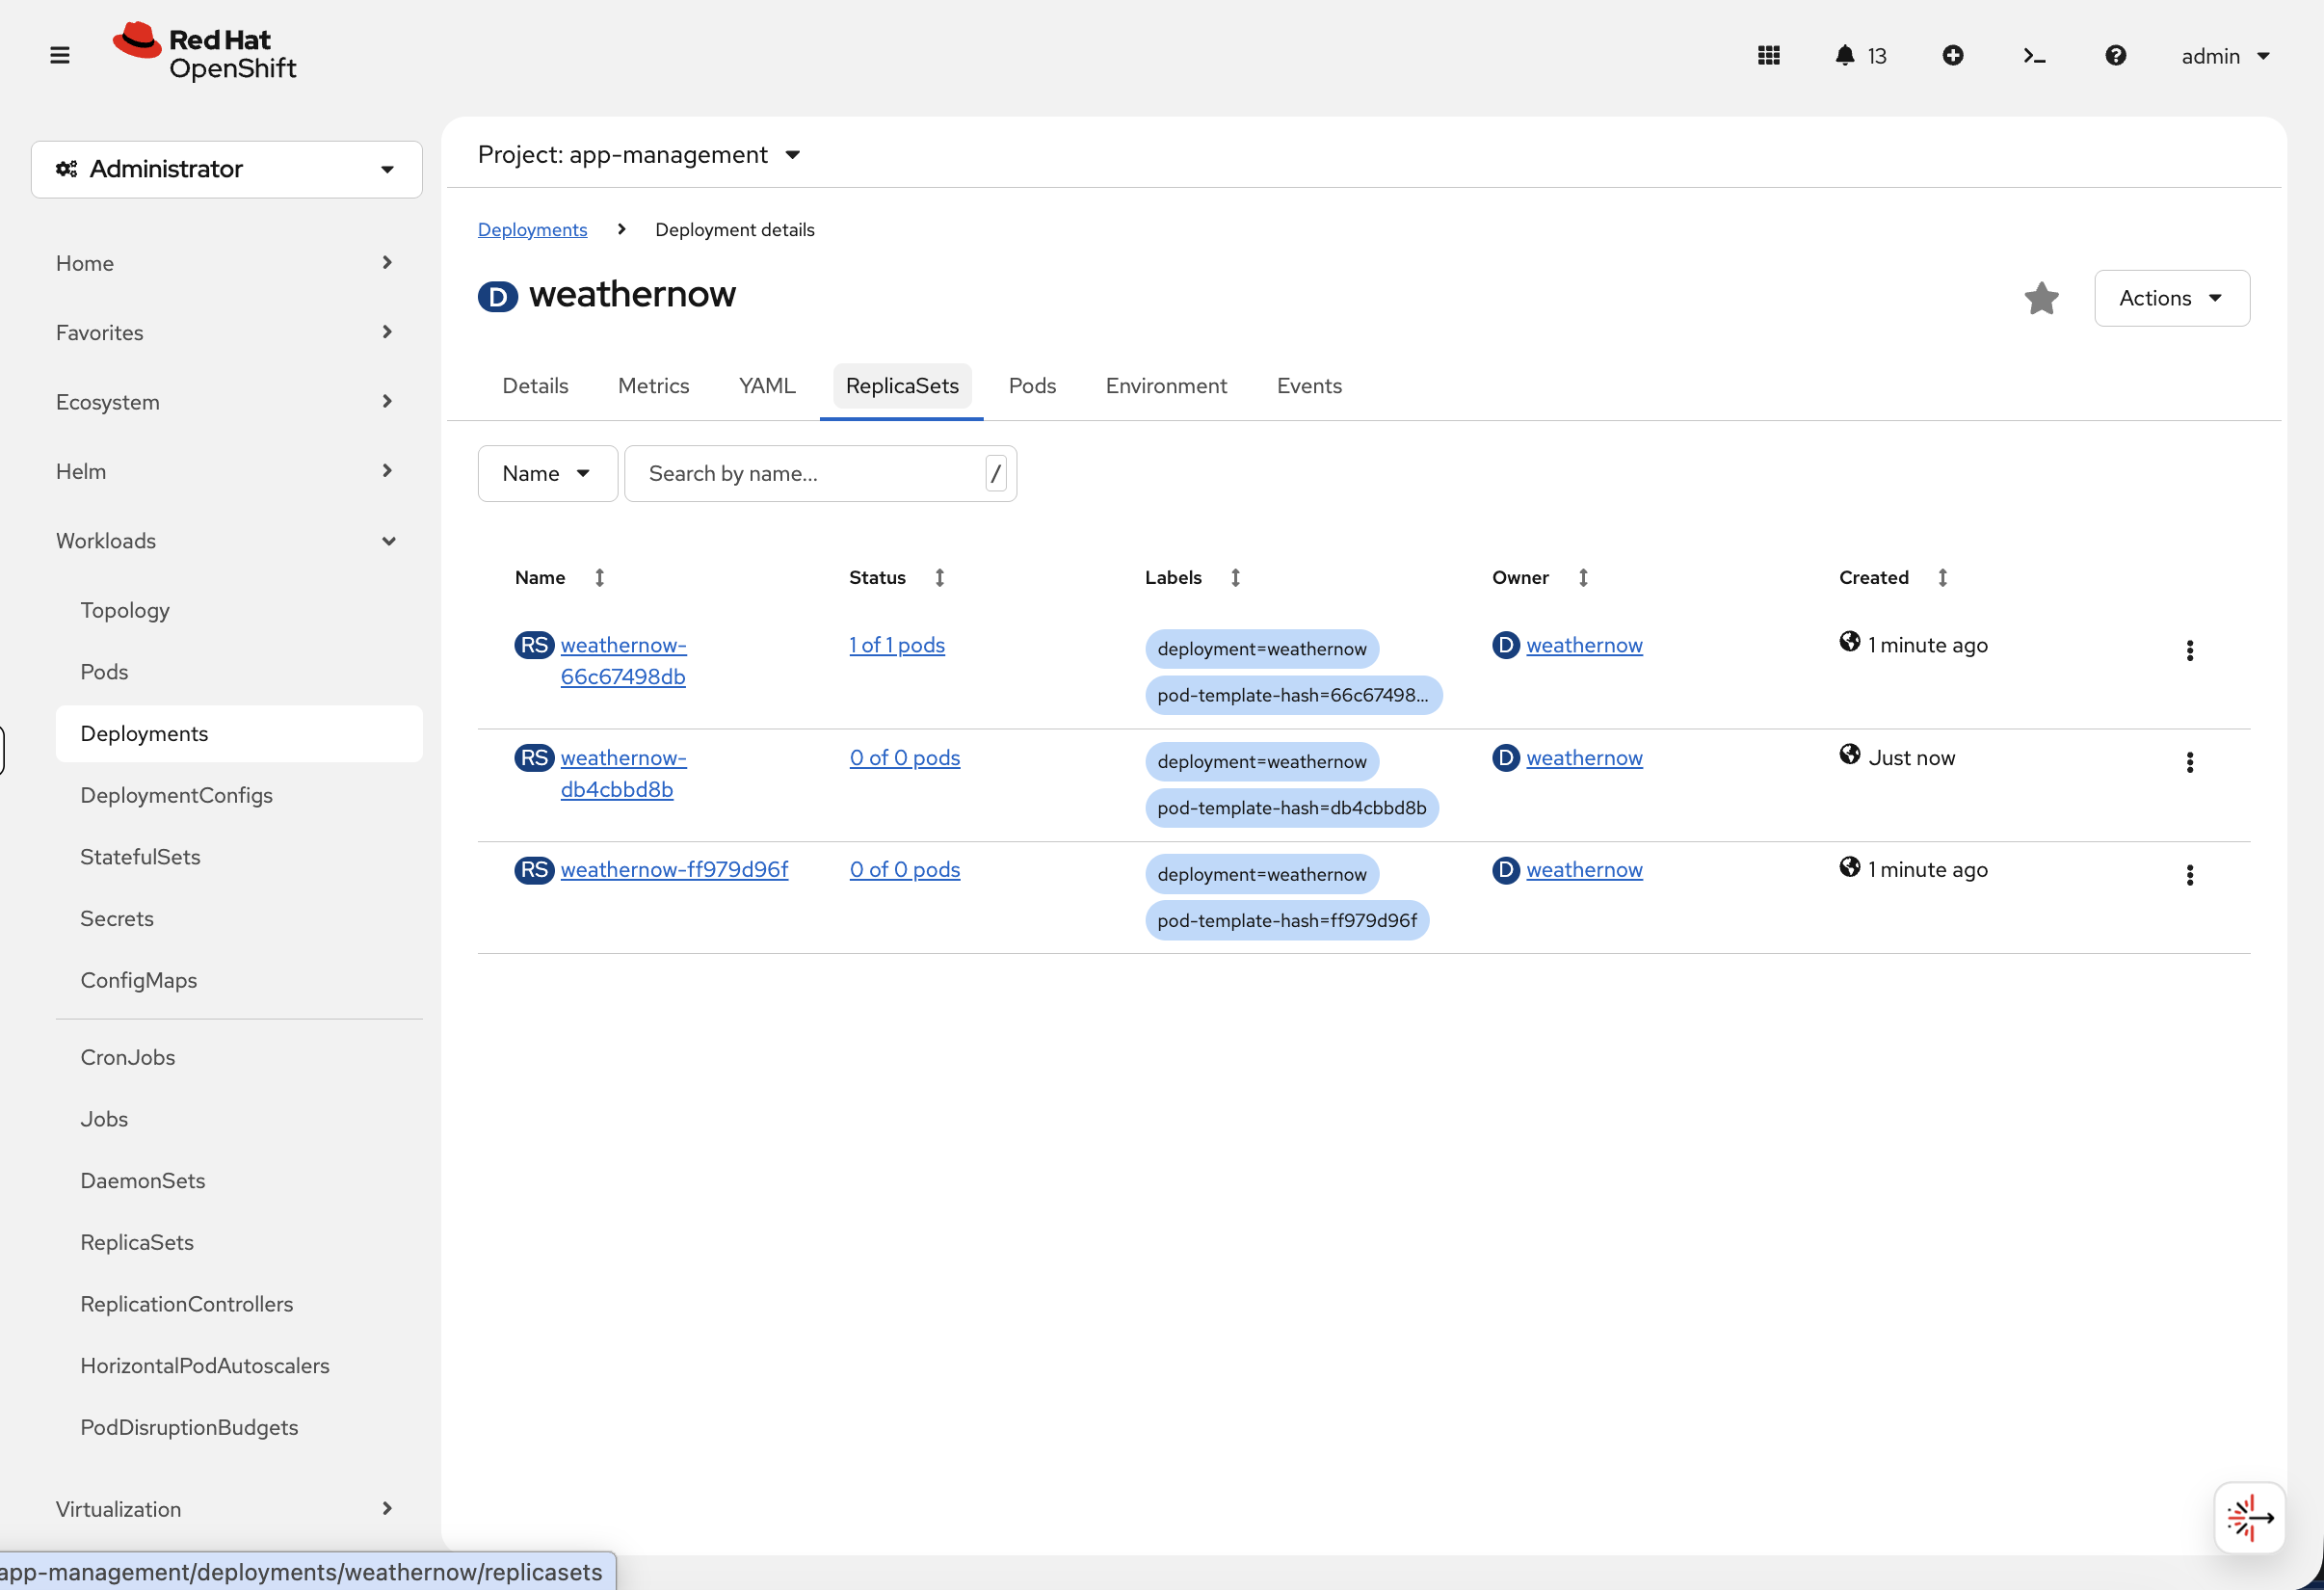Expand the admin user menu

[x=2225, y=56]
